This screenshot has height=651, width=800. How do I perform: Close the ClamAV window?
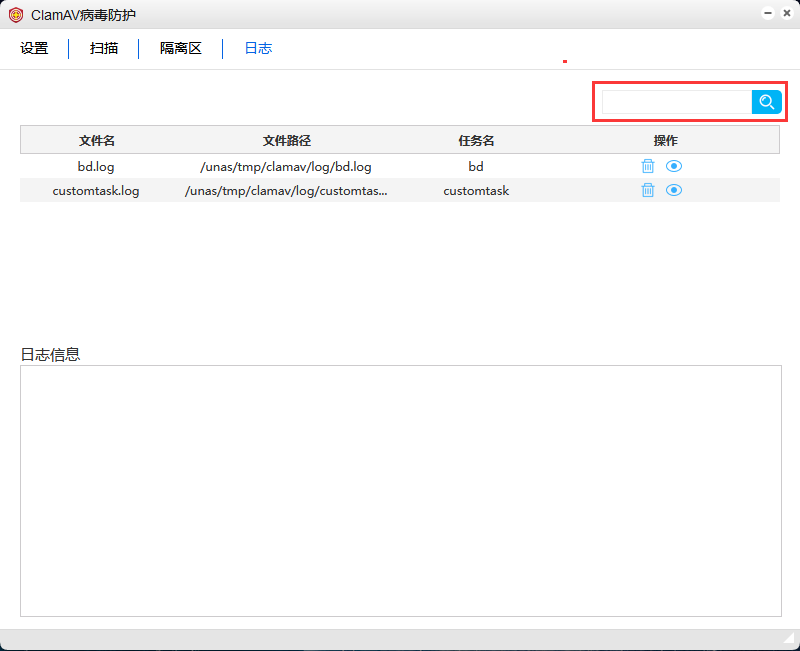point(786,14)
